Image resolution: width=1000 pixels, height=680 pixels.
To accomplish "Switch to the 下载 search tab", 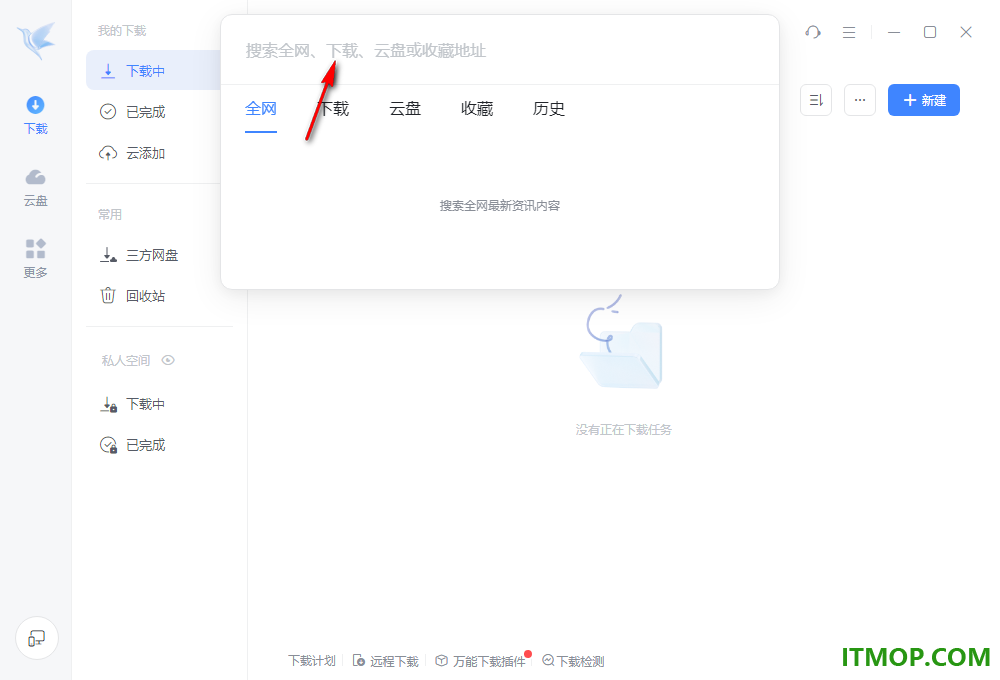I will tap(334, 109).
